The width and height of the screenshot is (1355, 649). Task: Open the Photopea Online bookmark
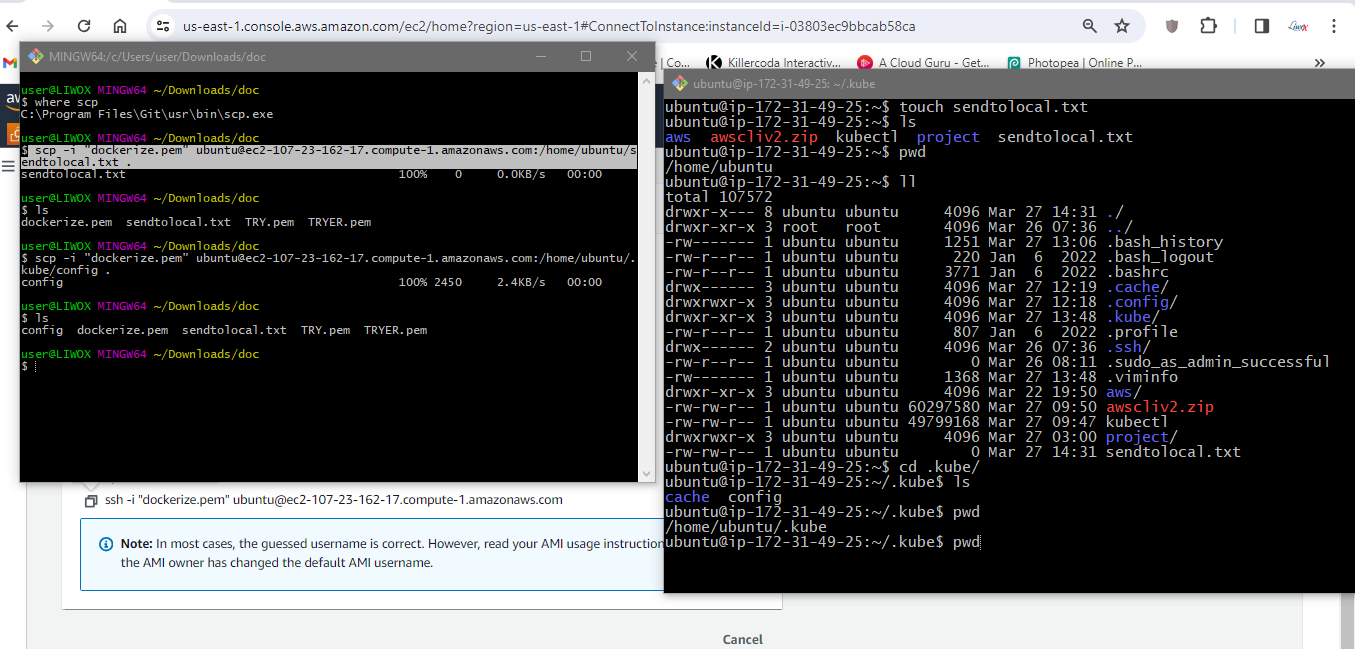(x=1075, y=62)
